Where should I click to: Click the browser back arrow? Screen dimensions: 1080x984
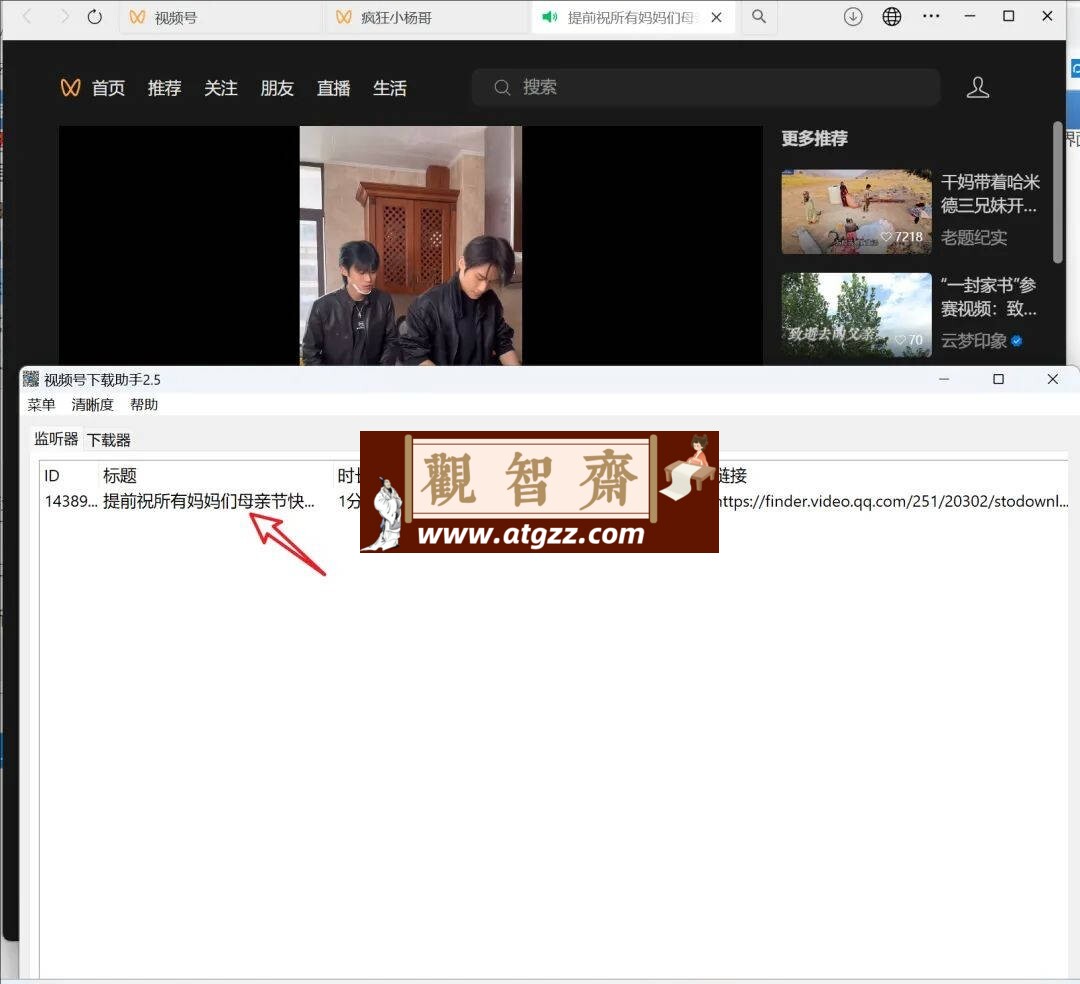click(27, 17)
